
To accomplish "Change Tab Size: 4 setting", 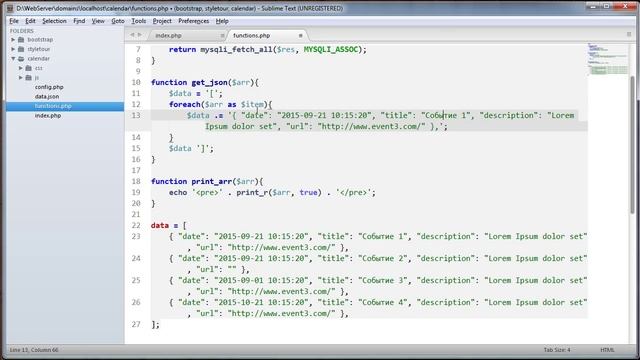I will tap(557, 350).
